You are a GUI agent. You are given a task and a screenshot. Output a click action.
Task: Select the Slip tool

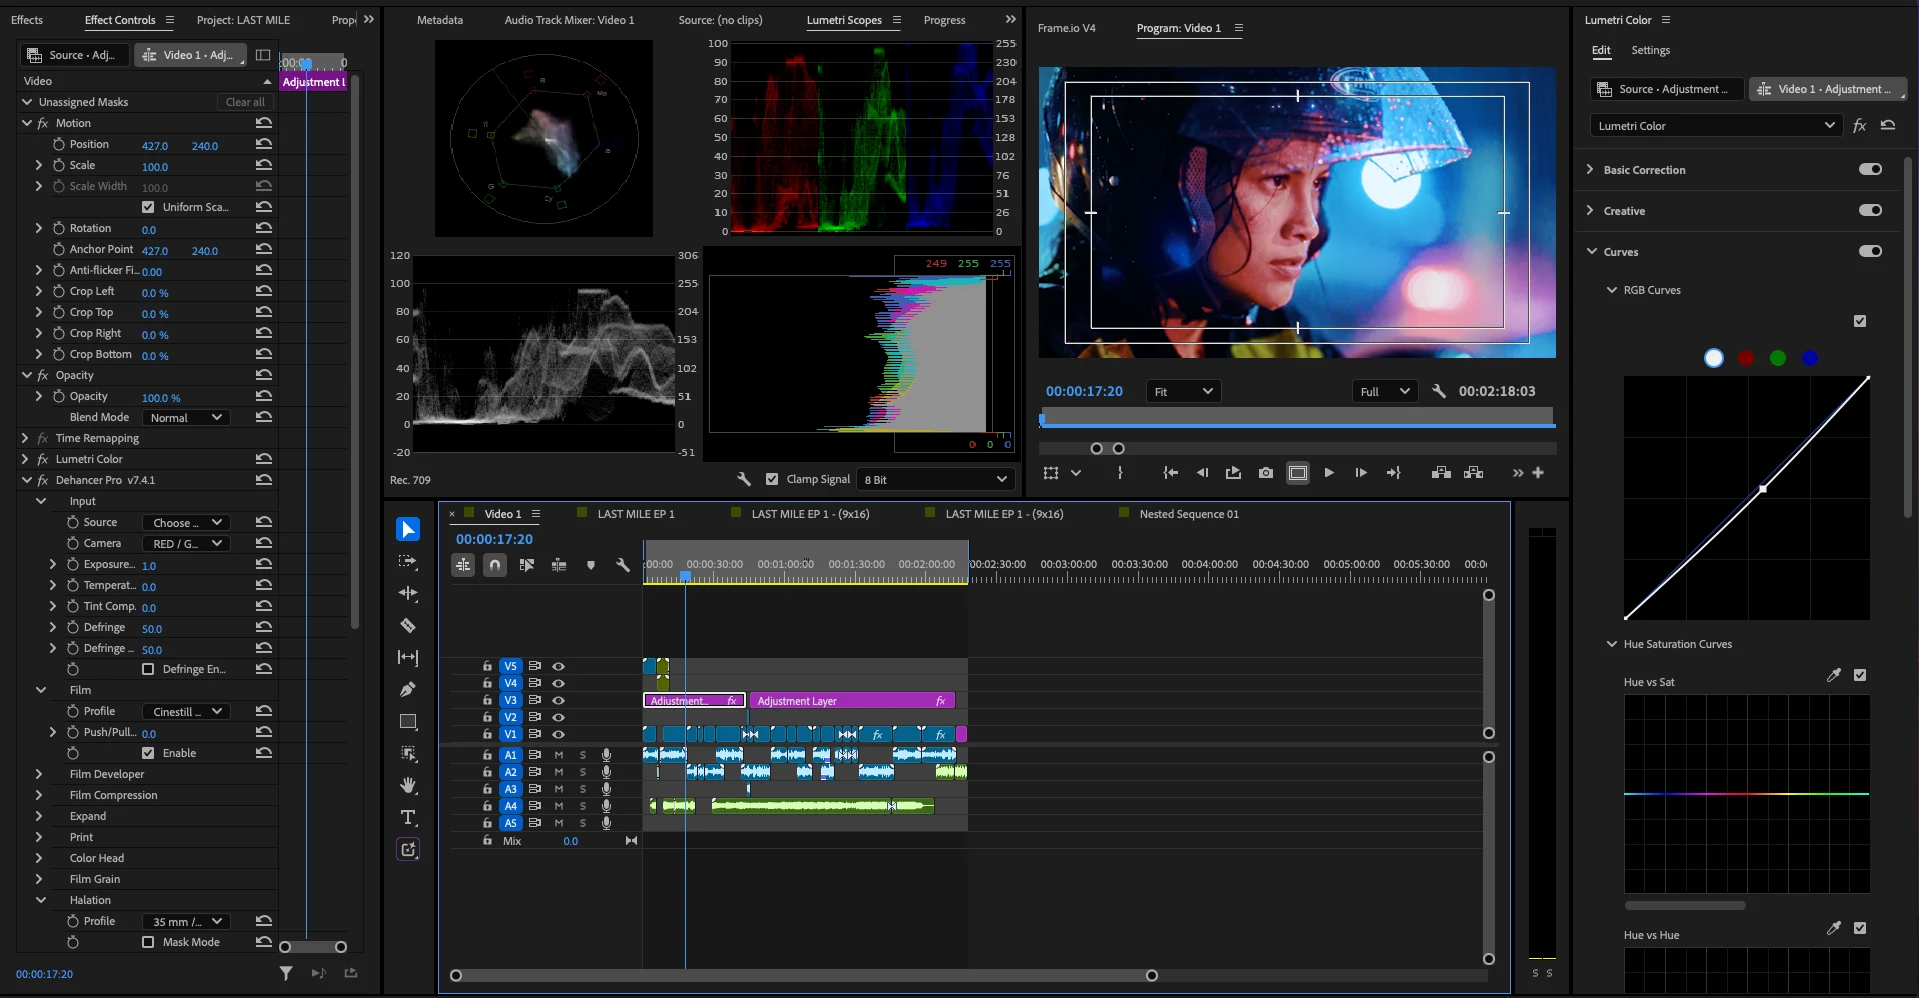pos(408,657)
